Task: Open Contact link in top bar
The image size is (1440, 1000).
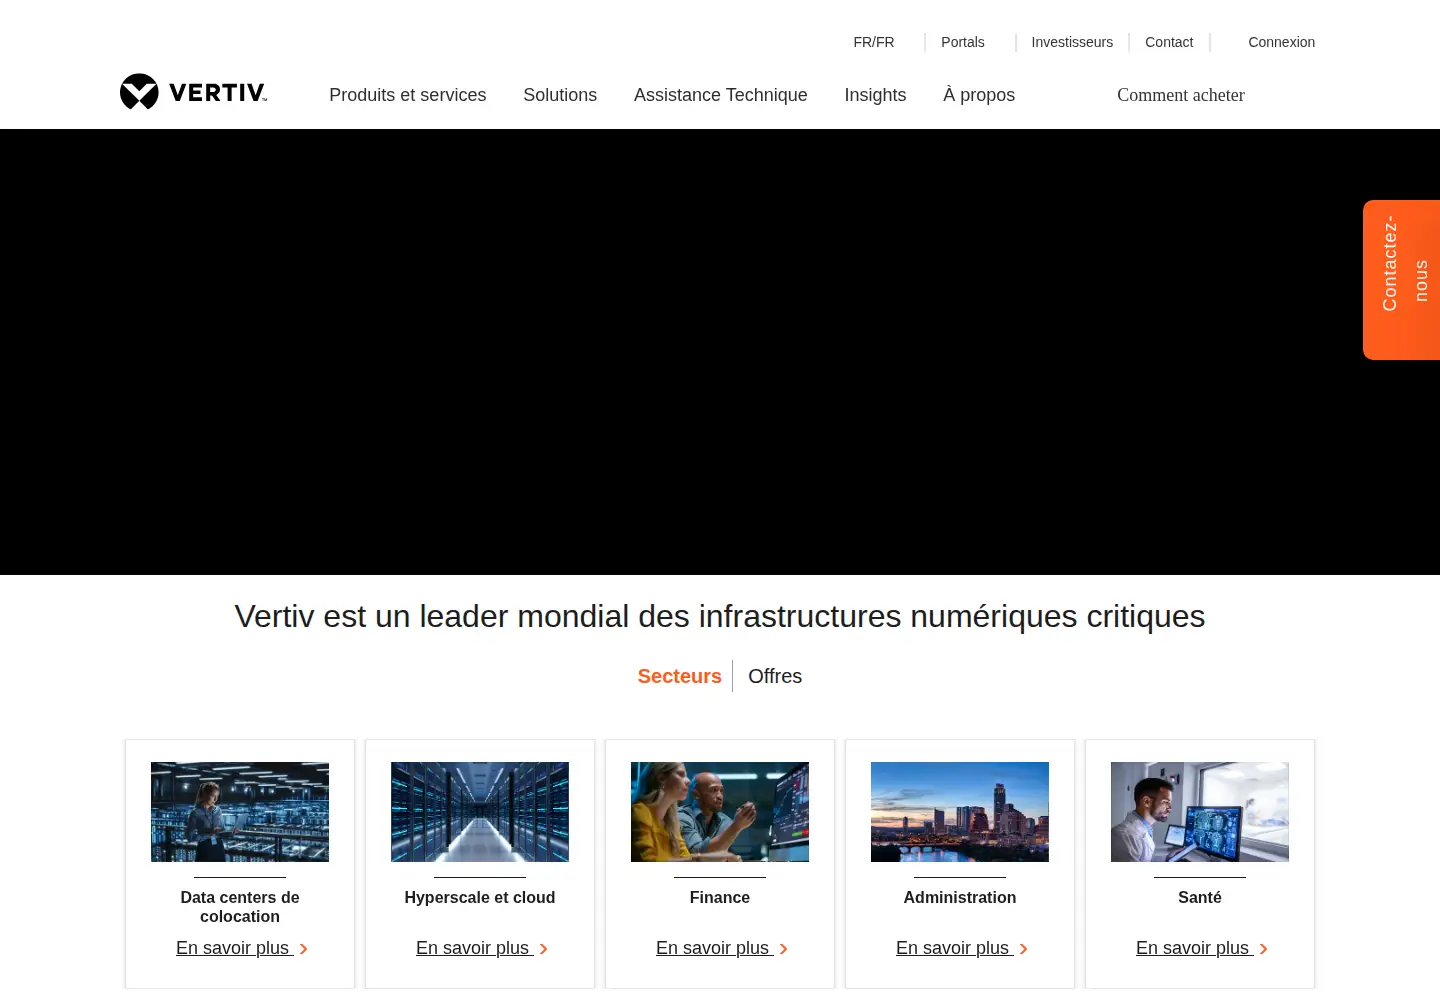Action: point(1169,42)
